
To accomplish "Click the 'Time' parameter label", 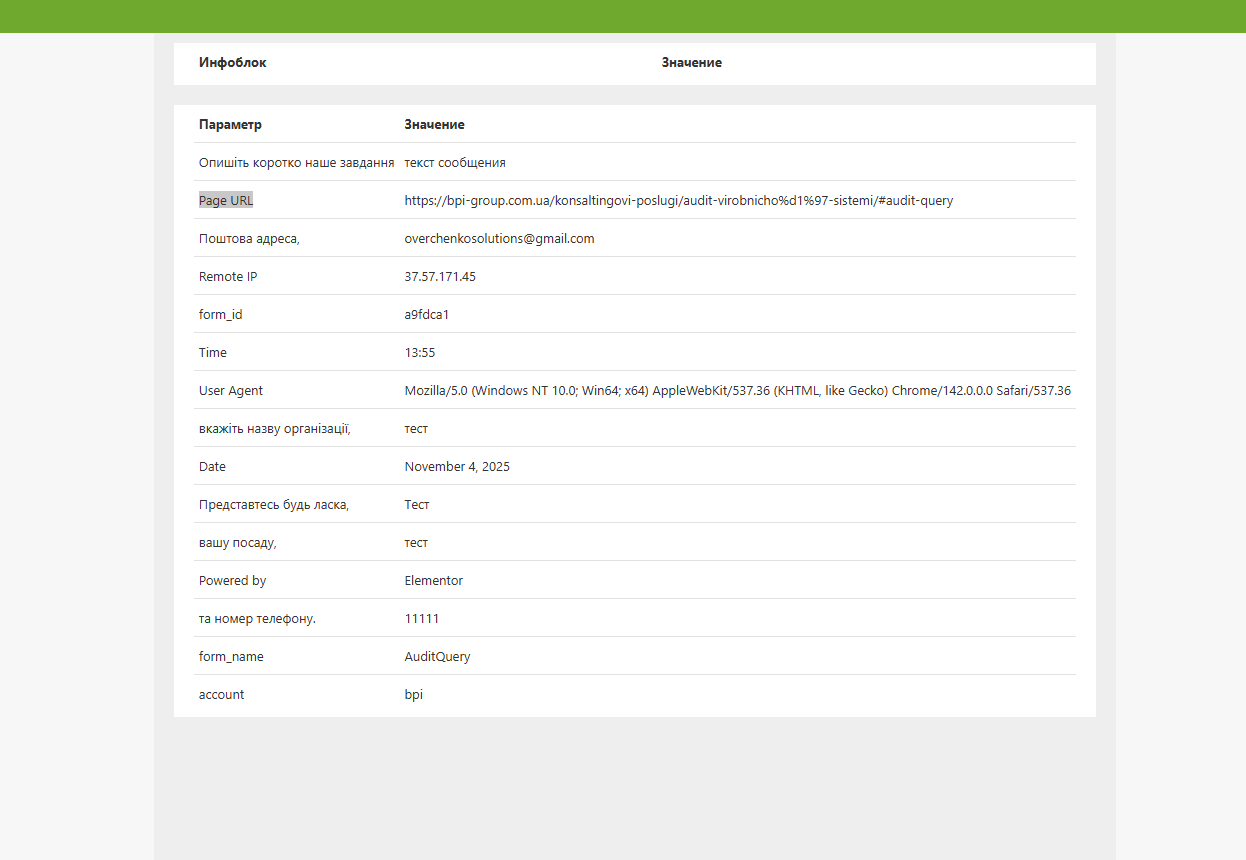I will 213,353.
